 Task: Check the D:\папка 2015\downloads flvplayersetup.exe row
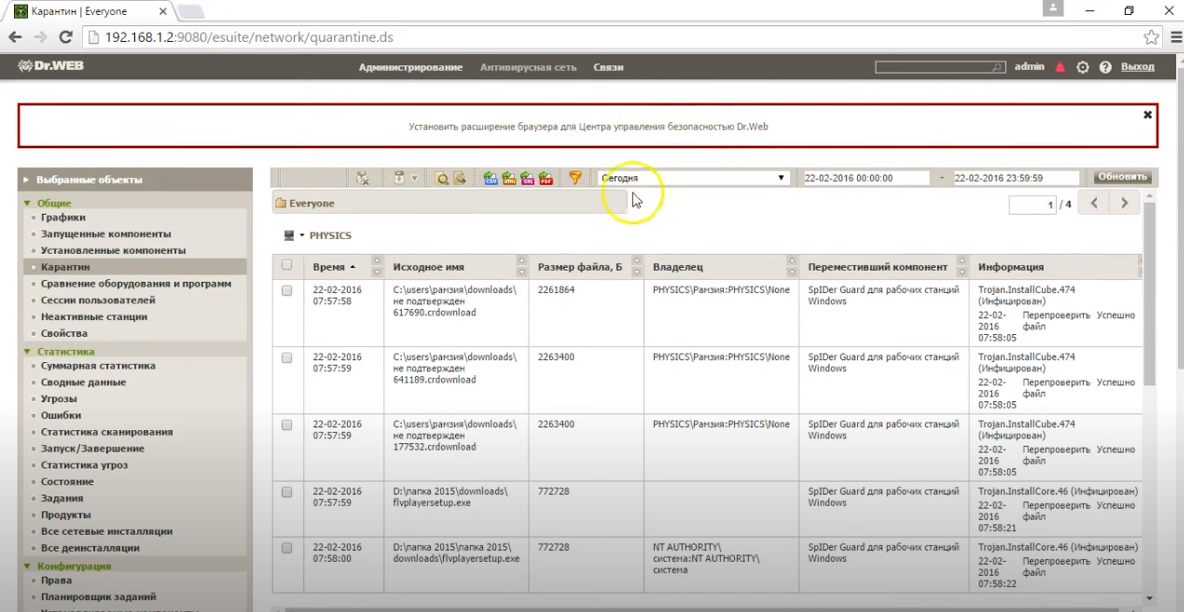(x=287, y=492)
